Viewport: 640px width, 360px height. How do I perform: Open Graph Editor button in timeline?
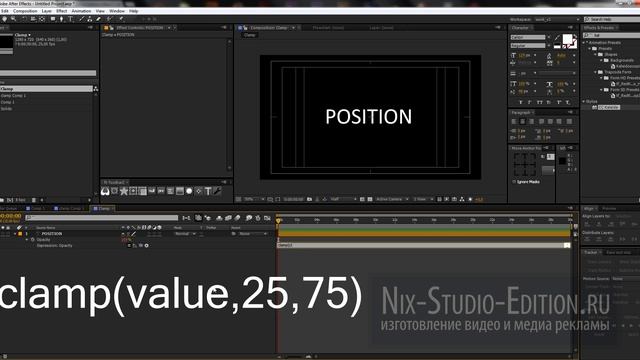click(x=267, y=218)
